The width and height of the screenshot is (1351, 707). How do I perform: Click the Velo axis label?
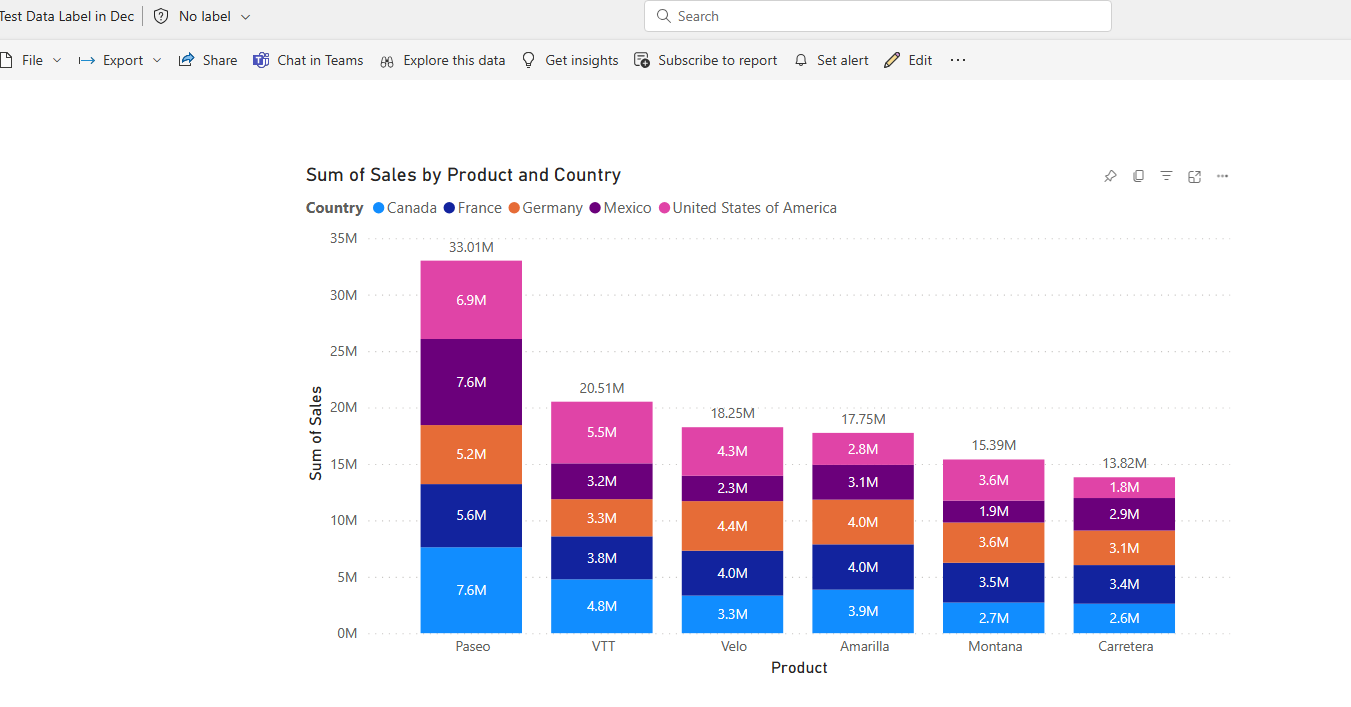coord(734,647)
